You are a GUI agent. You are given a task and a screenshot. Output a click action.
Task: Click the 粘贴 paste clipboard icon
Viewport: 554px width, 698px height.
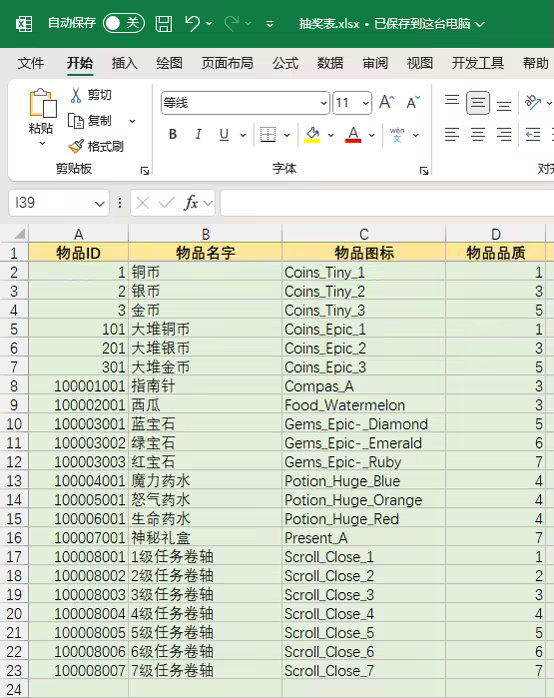43,103
